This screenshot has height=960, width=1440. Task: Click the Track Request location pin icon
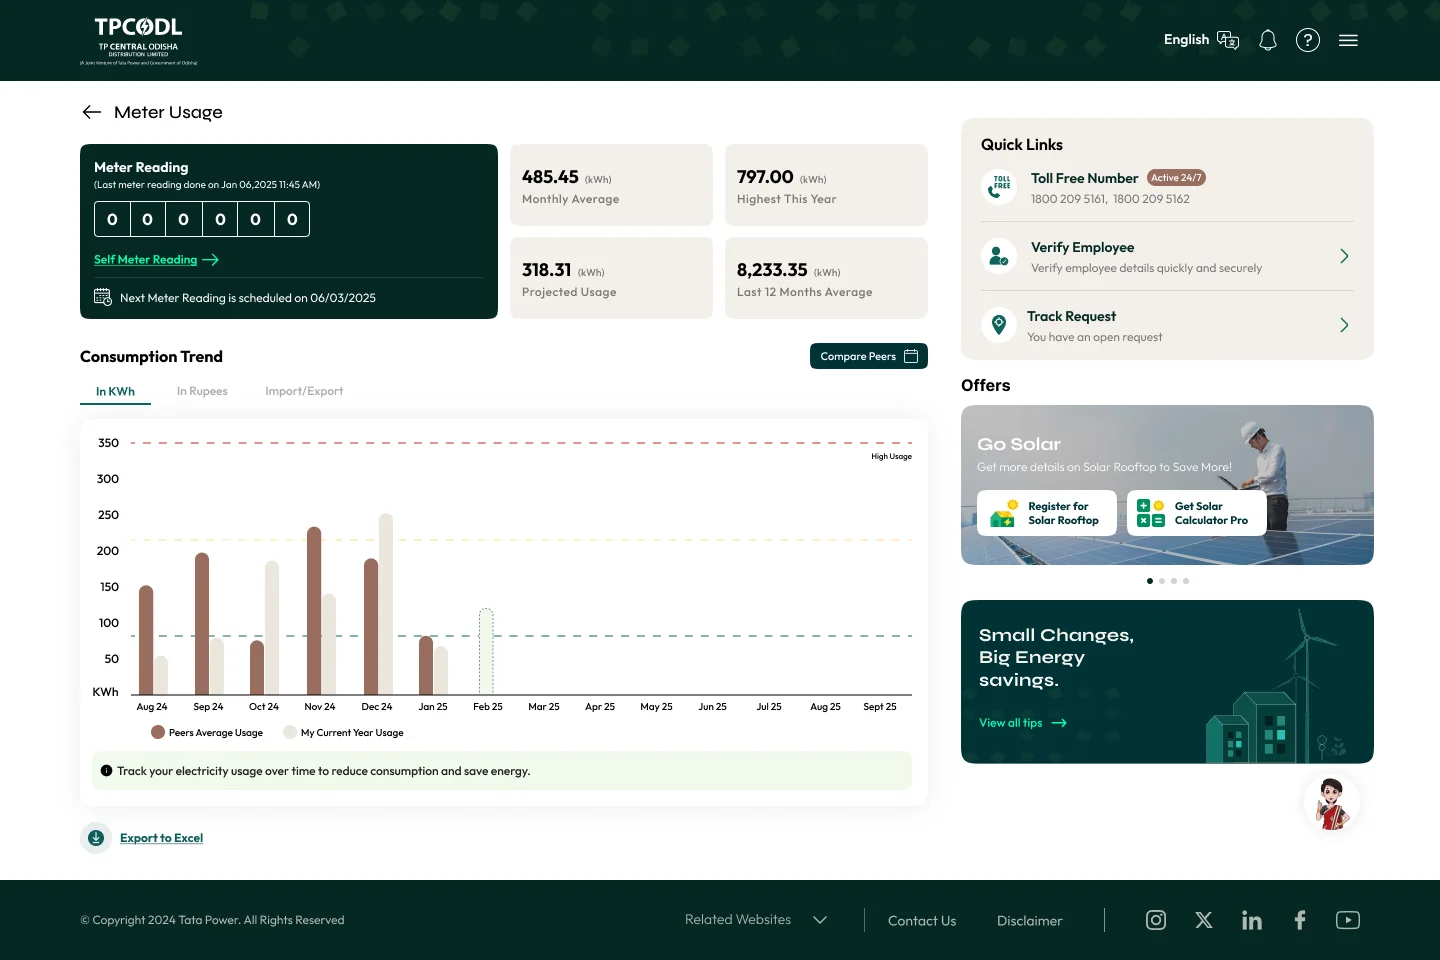[999, 325]
